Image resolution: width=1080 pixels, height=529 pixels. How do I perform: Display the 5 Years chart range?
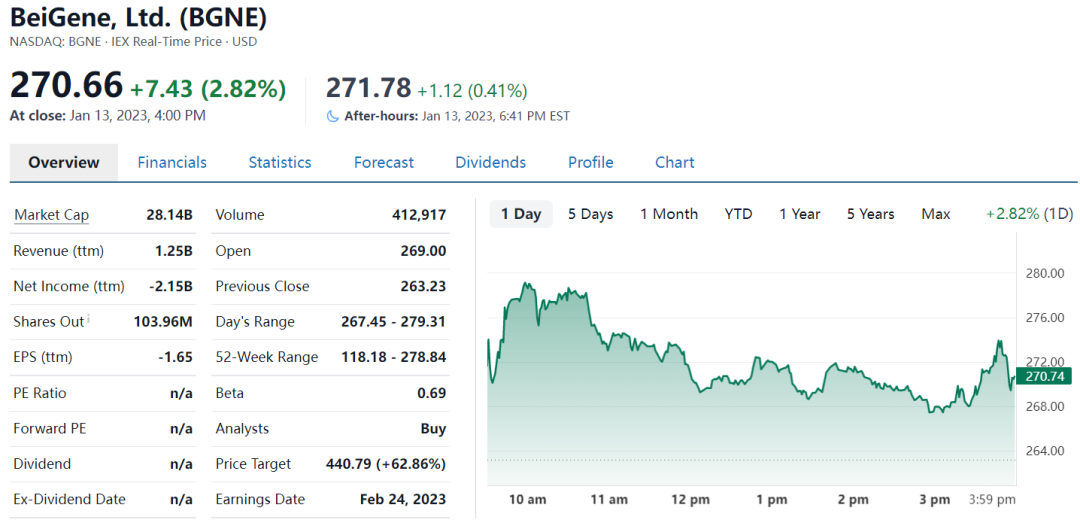point(871,214)
